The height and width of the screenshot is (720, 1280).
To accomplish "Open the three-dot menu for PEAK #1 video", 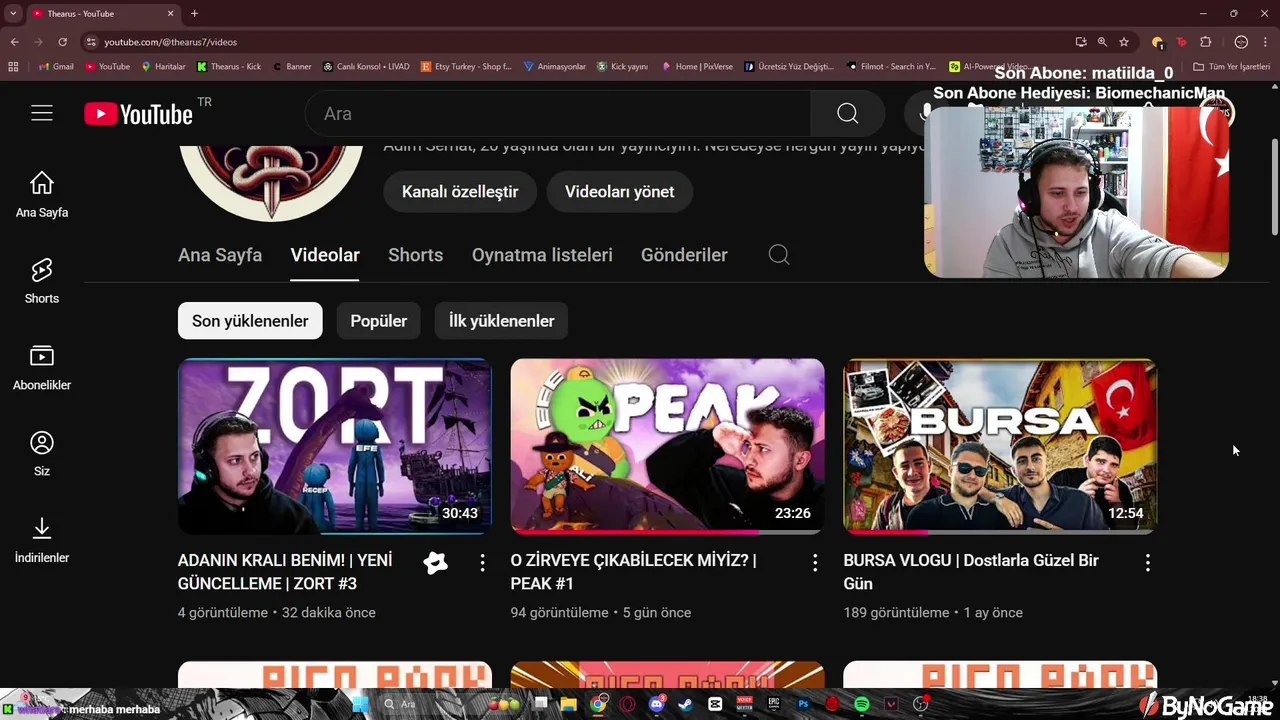I will tap(815, 563).
